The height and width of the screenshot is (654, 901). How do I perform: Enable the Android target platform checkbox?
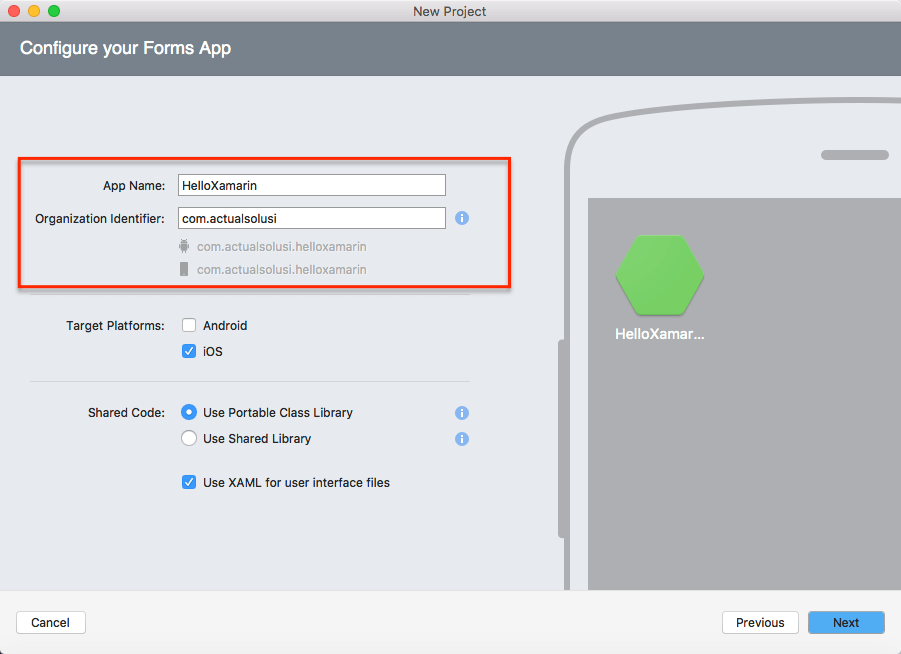[x=189, y=326]
